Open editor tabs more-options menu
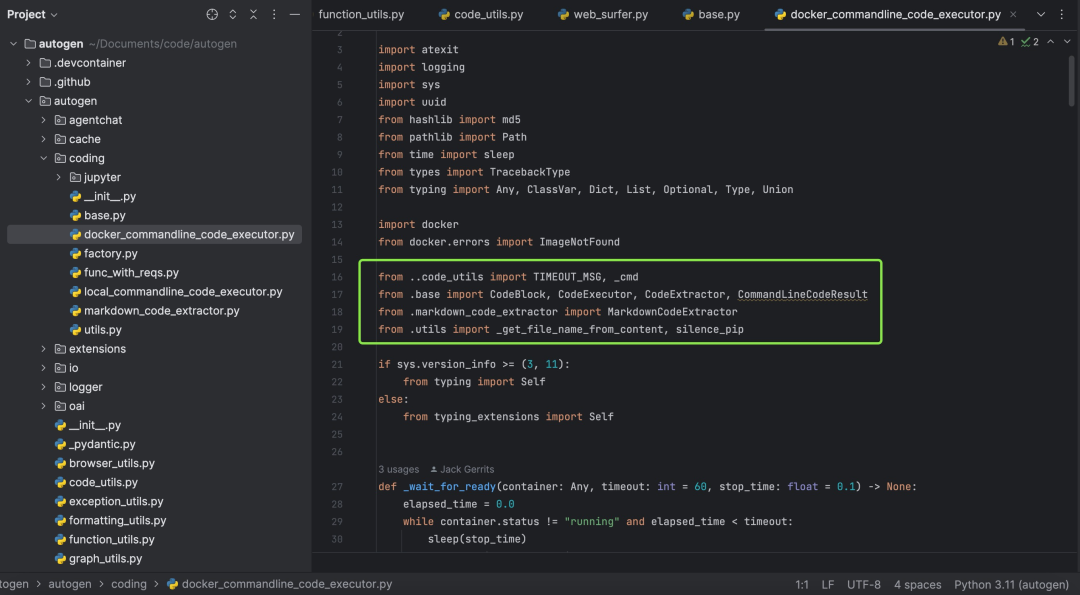Screen dimensions: 1080x595 (1062, 15)
